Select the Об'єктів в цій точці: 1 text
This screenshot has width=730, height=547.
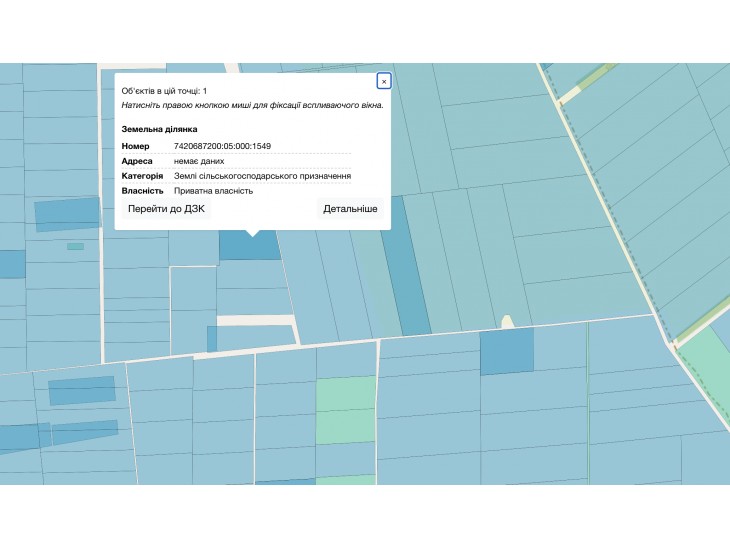pyautogui.click(x=164, y=91)
